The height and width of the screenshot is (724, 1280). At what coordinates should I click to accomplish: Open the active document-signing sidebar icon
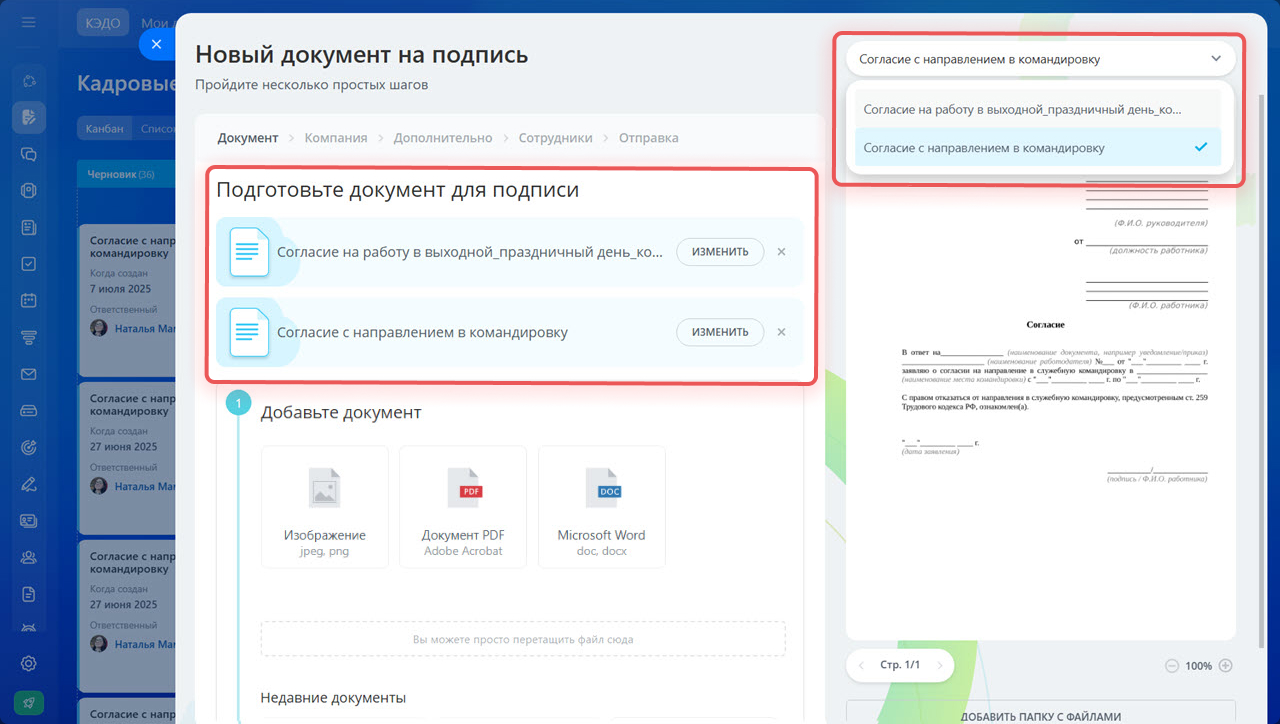(x=29, y=117)
